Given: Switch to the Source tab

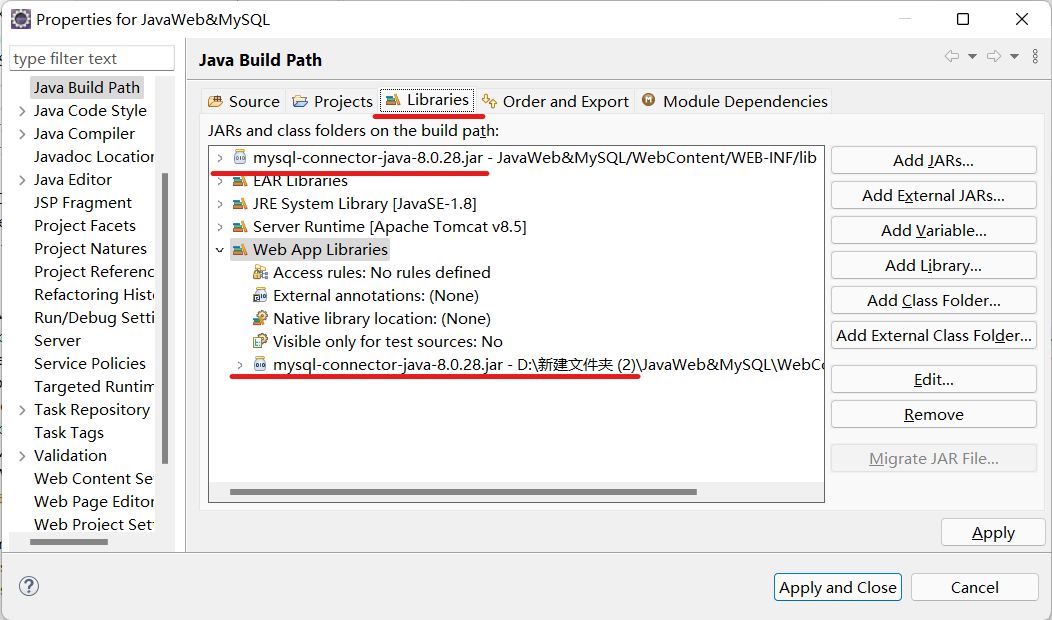Looking at the screenshot, I should point(243,101).
